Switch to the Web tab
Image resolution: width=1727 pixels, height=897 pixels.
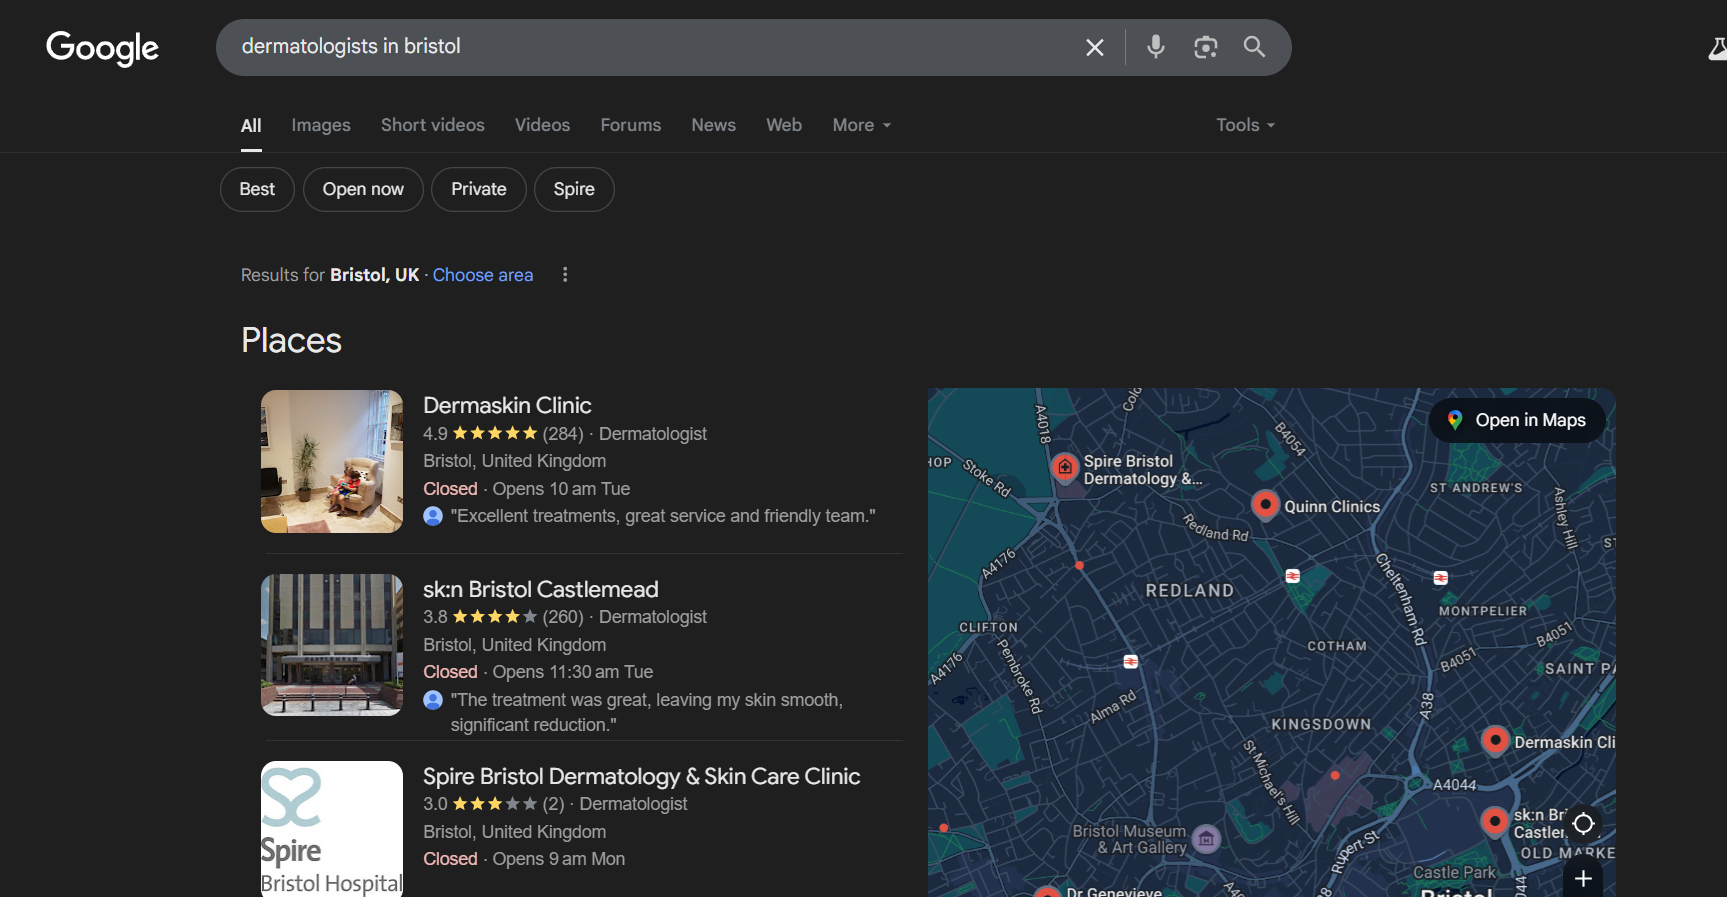click(x=784, y=125)
